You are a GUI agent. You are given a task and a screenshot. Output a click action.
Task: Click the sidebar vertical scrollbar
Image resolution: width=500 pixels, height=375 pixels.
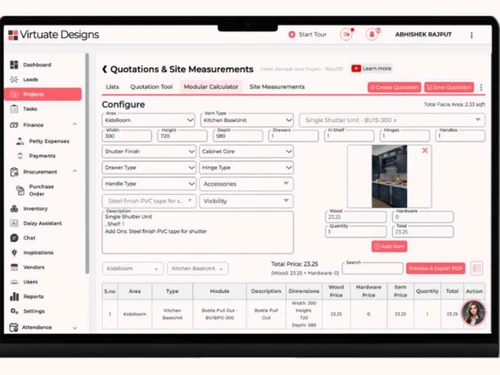tap(87, 163)
